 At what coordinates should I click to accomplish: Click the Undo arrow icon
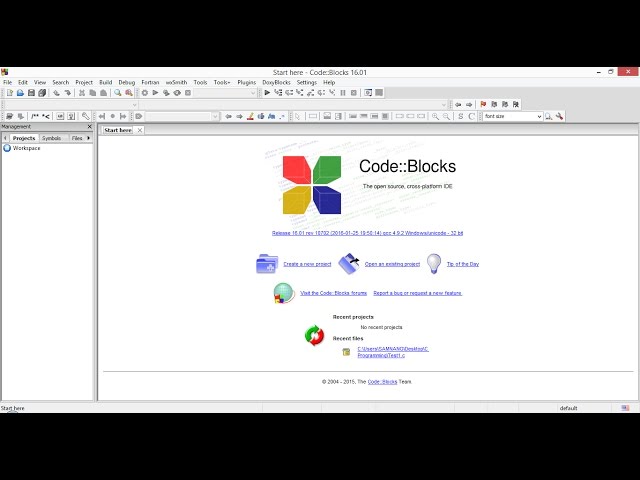pos(57,93)
